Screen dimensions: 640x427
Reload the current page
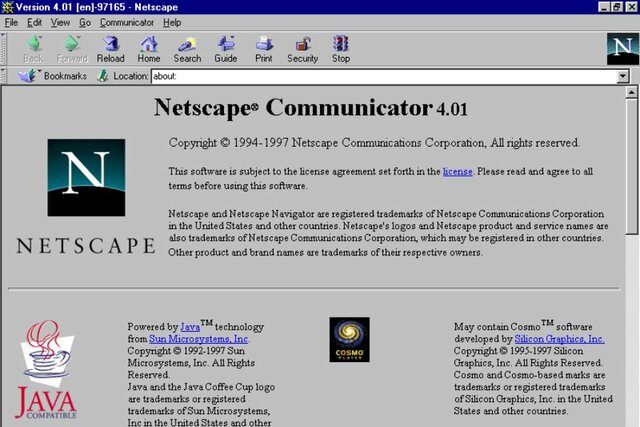[x=111, y=49]
